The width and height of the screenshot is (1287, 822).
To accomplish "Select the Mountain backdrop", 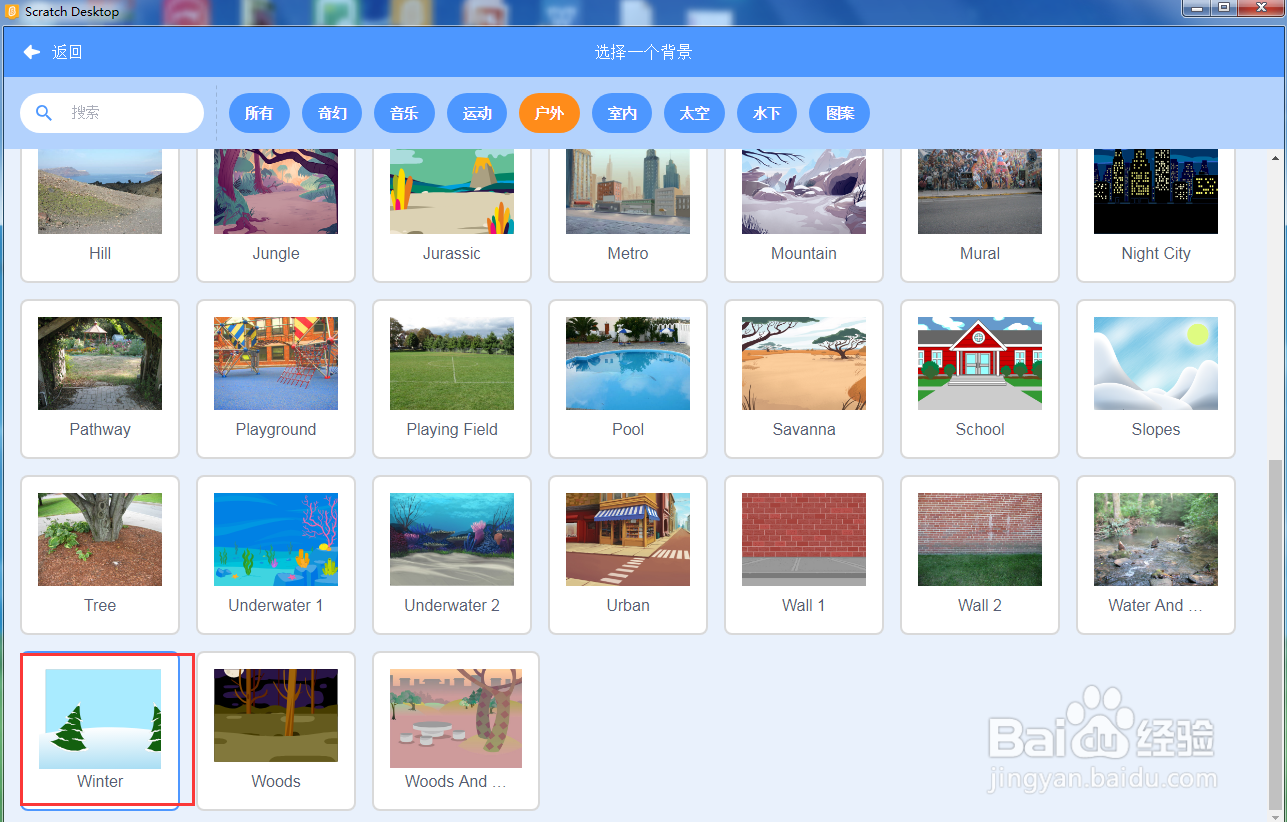I will click(x=804, y=214).
